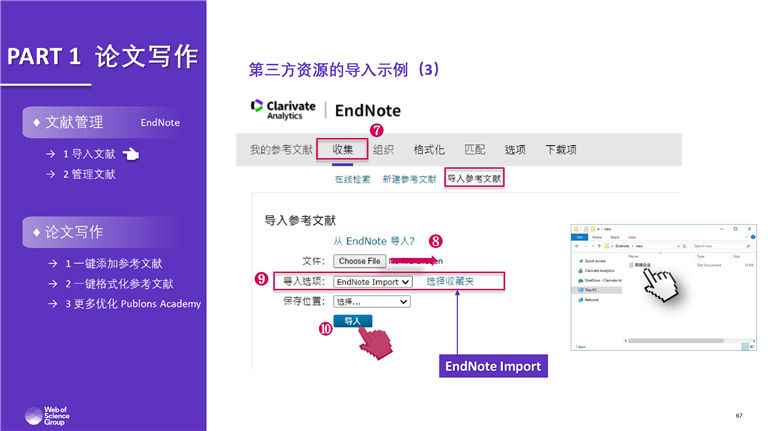The height and width of the screenshot is (431, 768).
Task: Select the text document file in Explorer
Action: point(640,265)
